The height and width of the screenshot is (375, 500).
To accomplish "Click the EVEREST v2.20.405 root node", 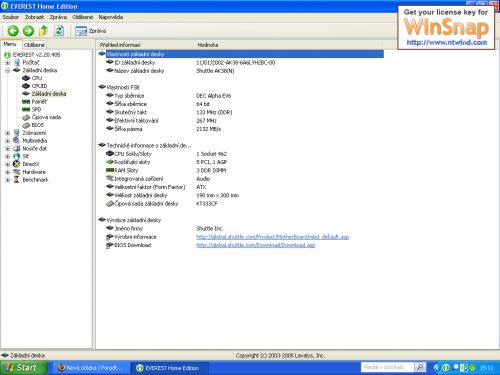I will tap(37, 55).
